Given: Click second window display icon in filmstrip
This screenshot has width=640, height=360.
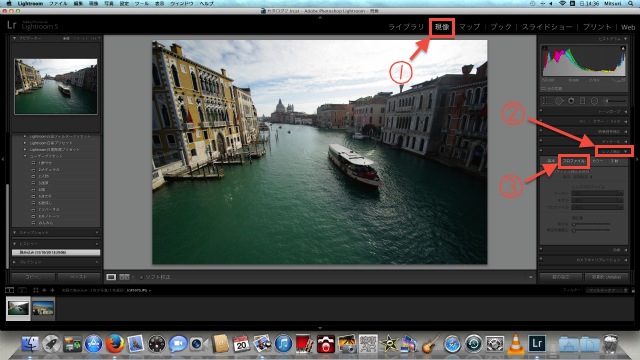Looking at the screenshot, I should point(22,290).
